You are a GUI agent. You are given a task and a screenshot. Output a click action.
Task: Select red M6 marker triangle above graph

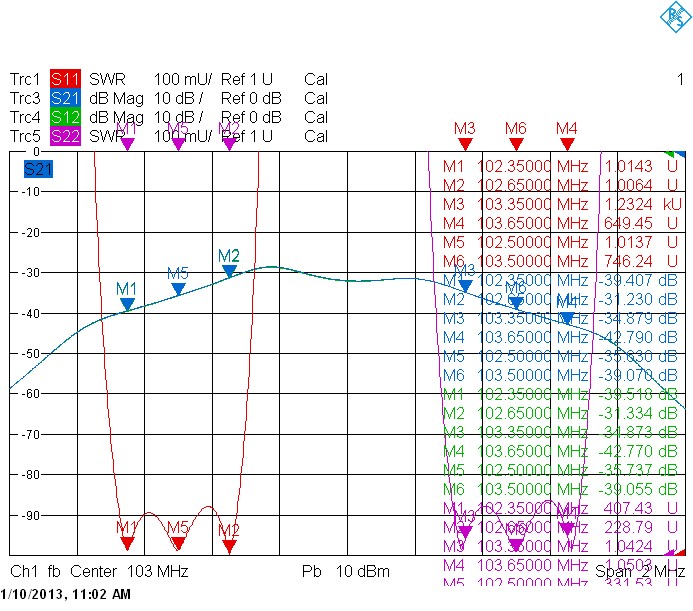pos(516,144)
